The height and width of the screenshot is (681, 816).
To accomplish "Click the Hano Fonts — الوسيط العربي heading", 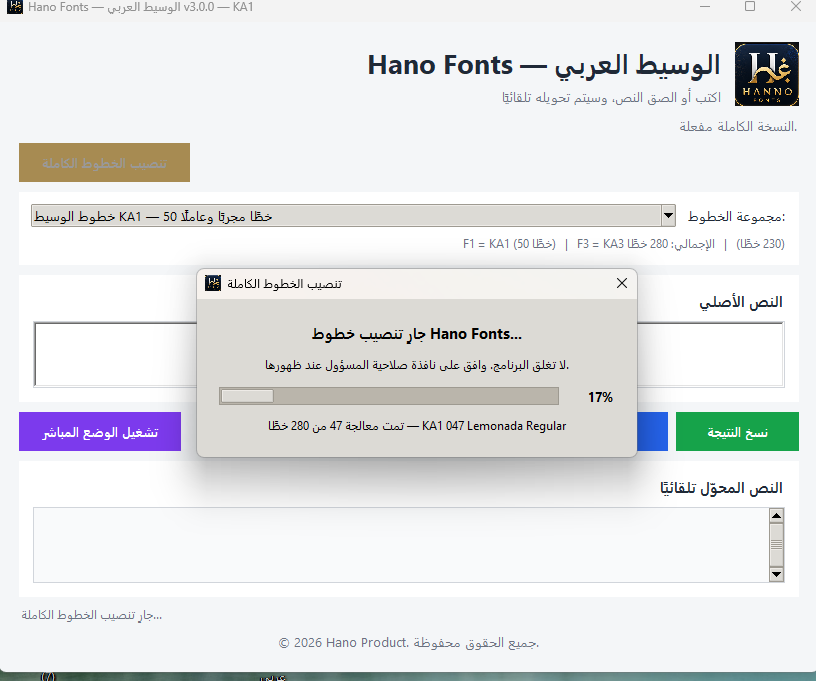I will [544, 66].
